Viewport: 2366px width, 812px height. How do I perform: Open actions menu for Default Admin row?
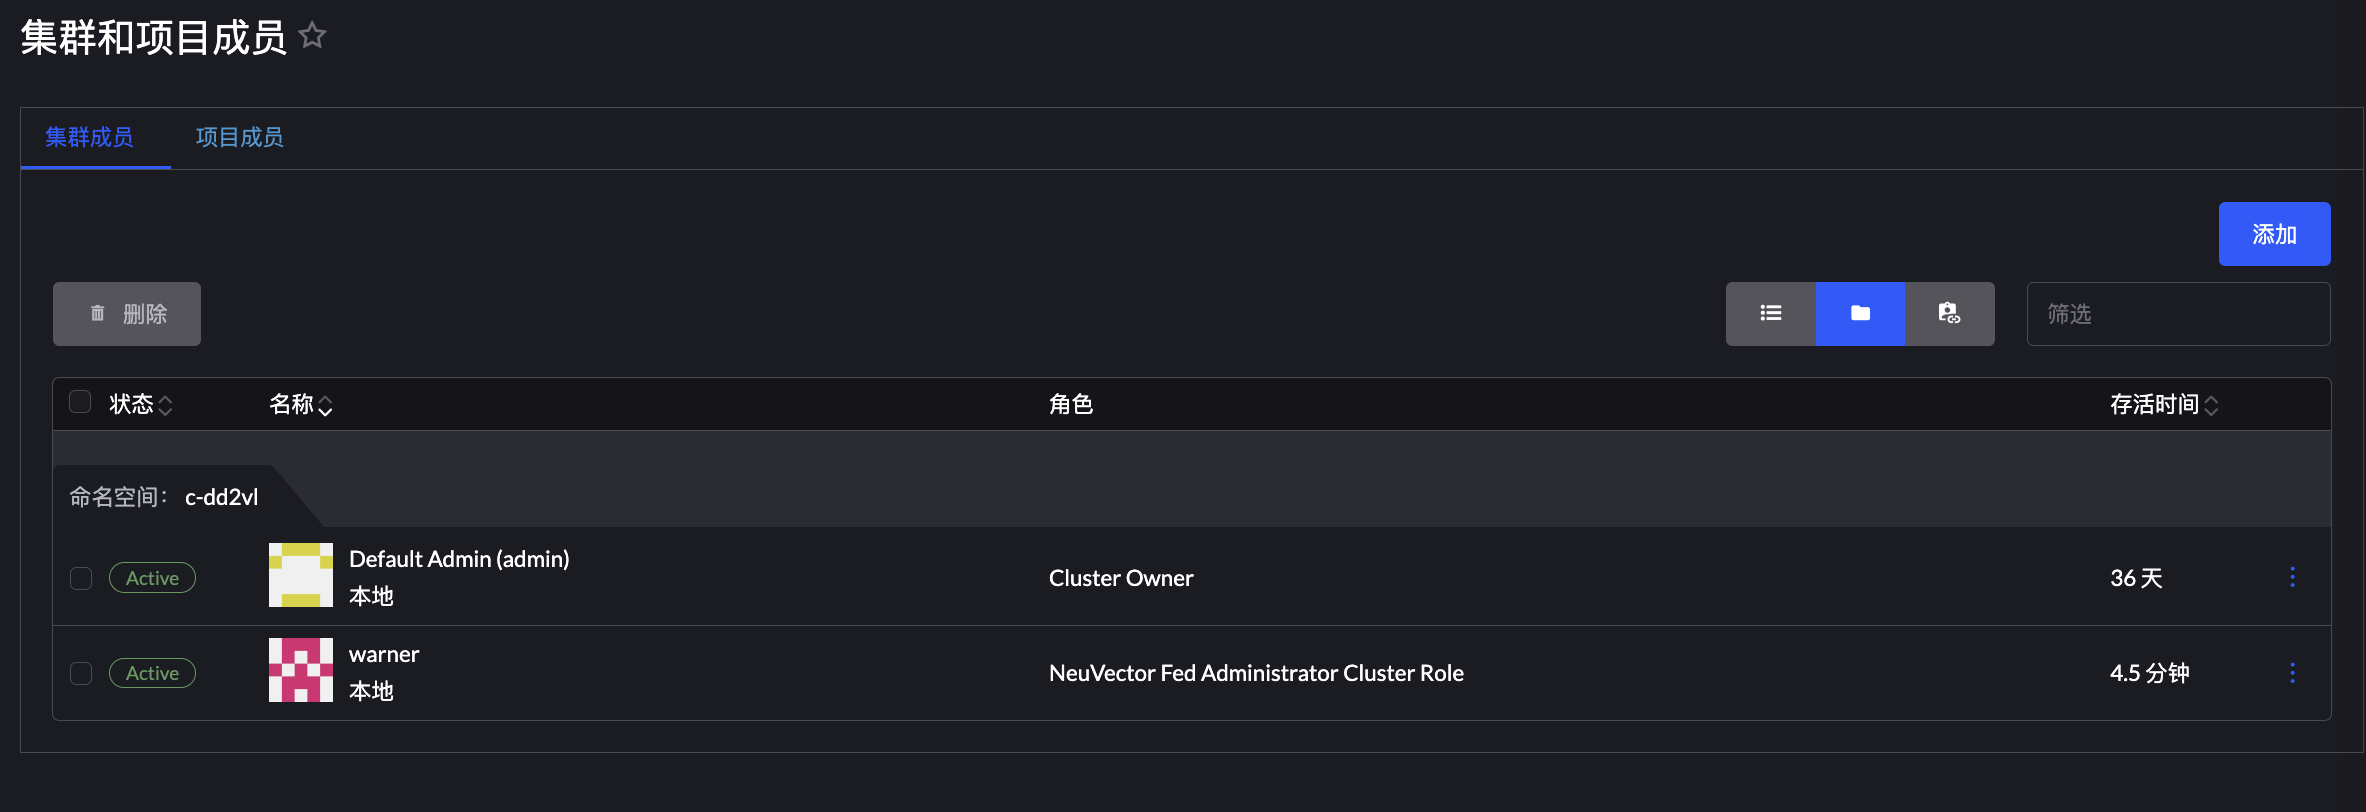(x=2292, y=577)
